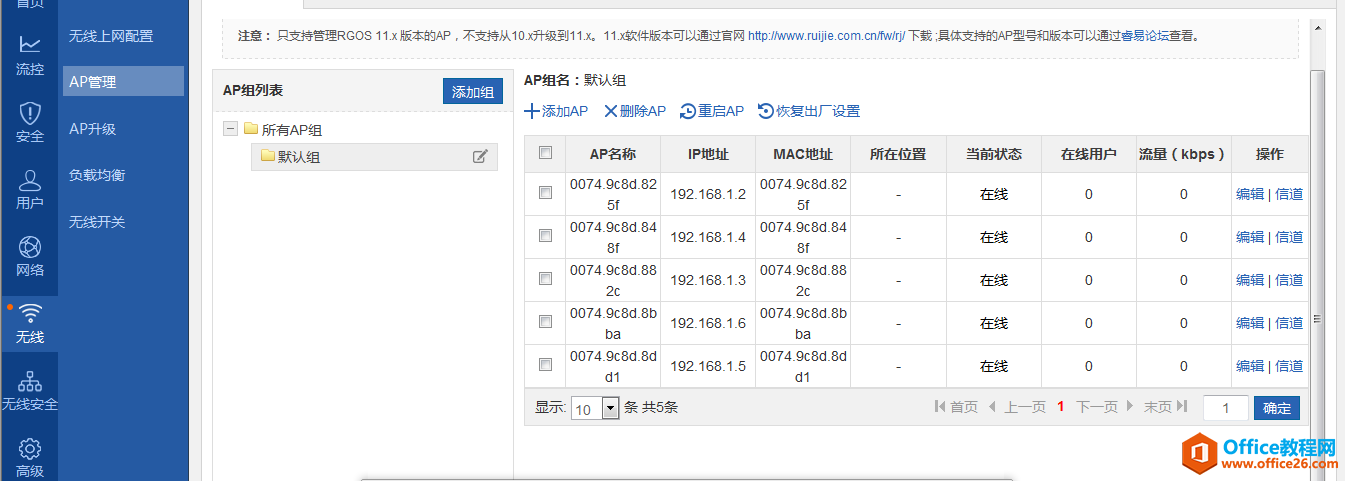Screen dimensions: 1345x481
Task: Click the 添加组 button
Action: [472, 91]
